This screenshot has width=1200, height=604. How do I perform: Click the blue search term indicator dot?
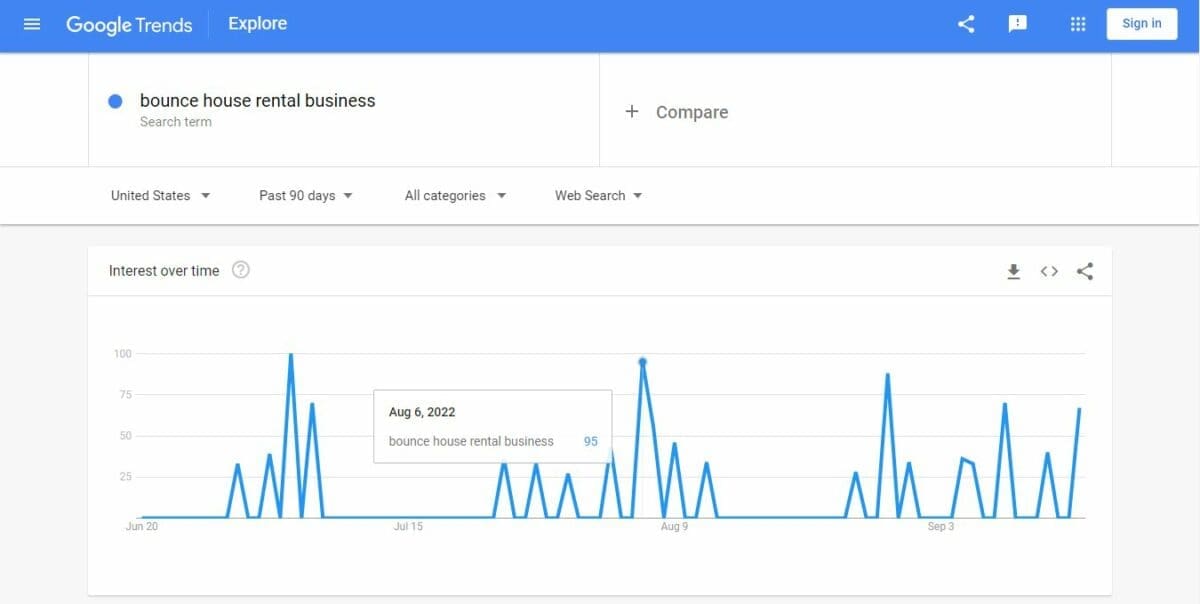tap(115, 101)
